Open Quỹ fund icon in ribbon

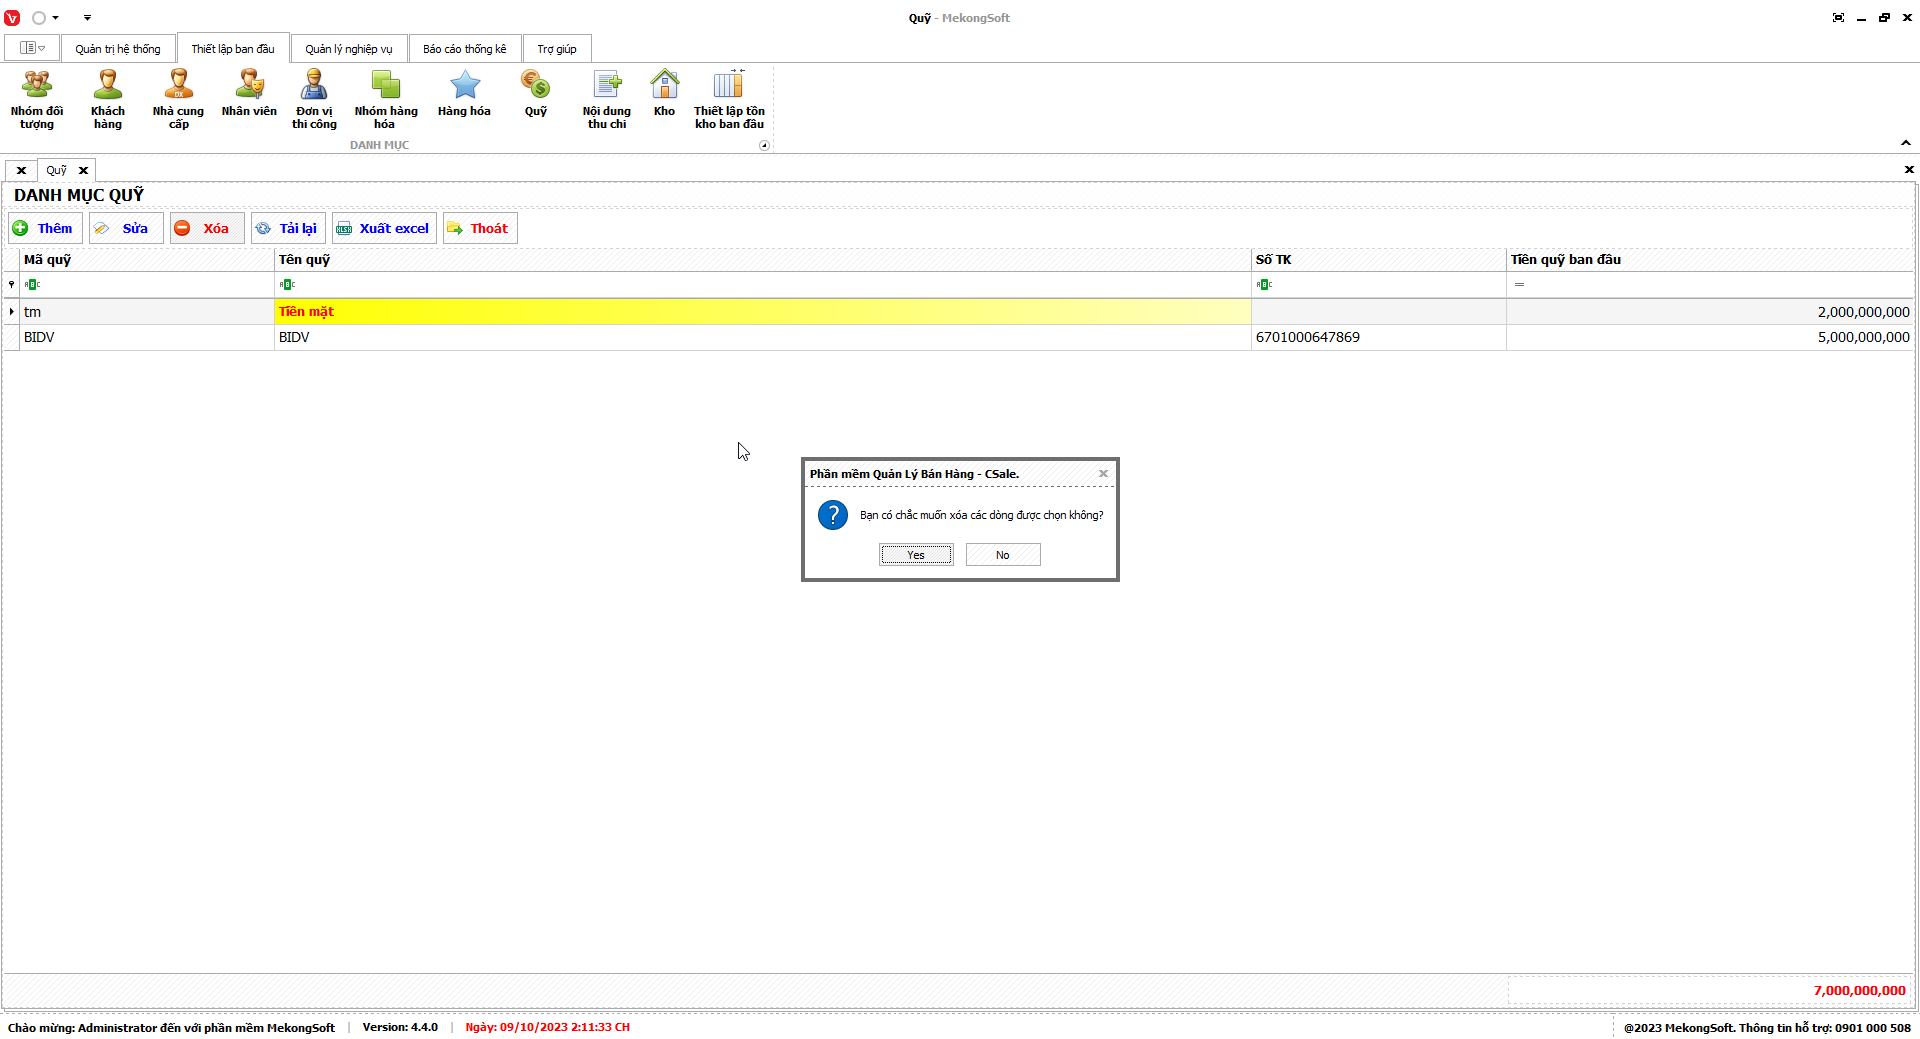point(536,94)
